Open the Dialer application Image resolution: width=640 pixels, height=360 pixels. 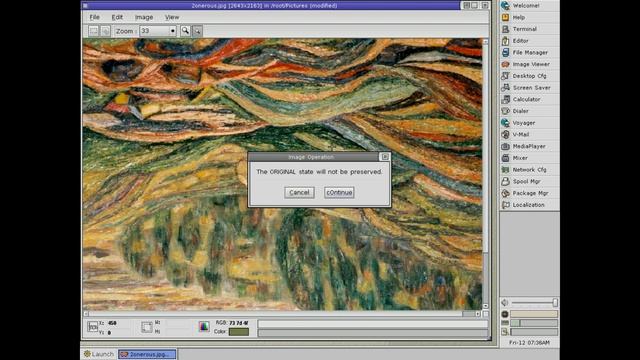point(529,111)
